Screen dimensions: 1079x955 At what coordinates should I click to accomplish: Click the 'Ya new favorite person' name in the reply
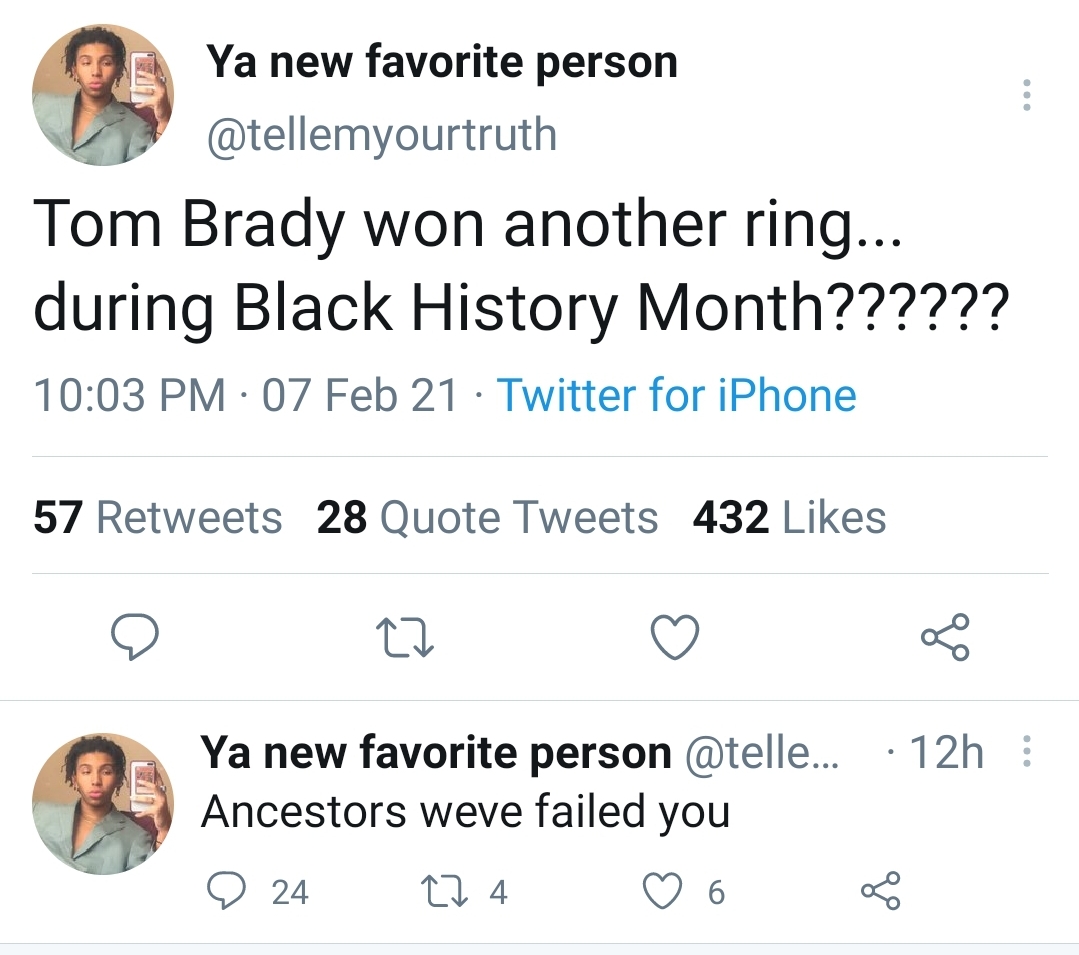(x=436, y=752)
